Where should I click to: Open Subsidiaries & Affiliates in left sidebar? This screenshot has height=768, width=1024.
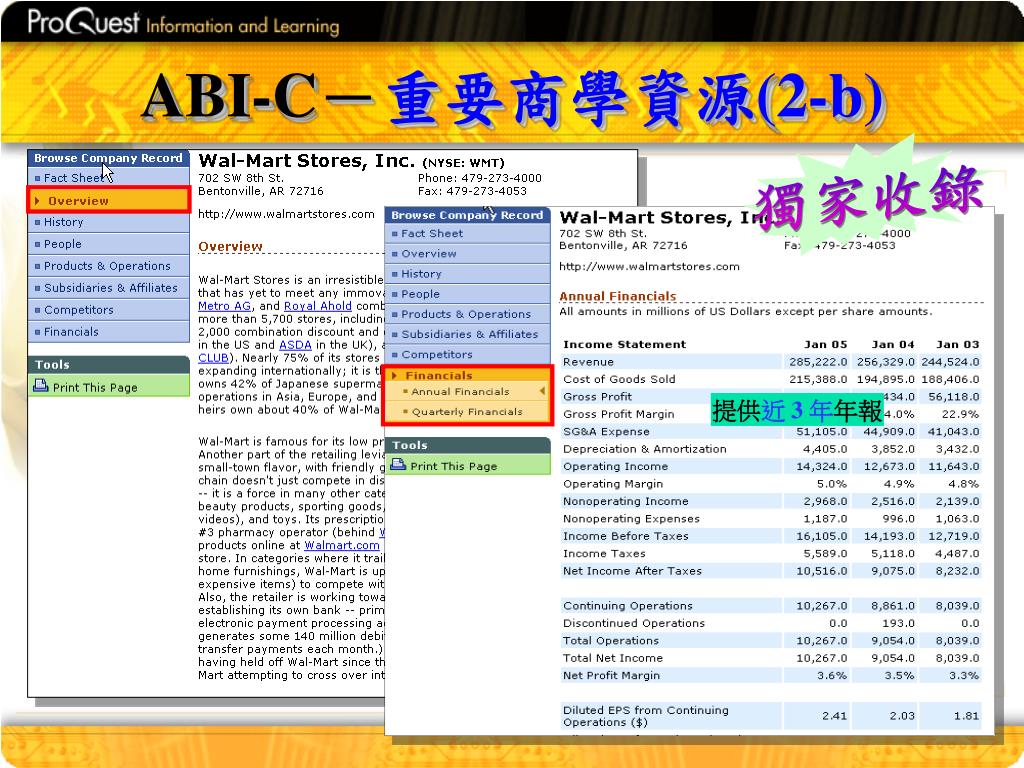pyautogui.click(x=110, y=288)
